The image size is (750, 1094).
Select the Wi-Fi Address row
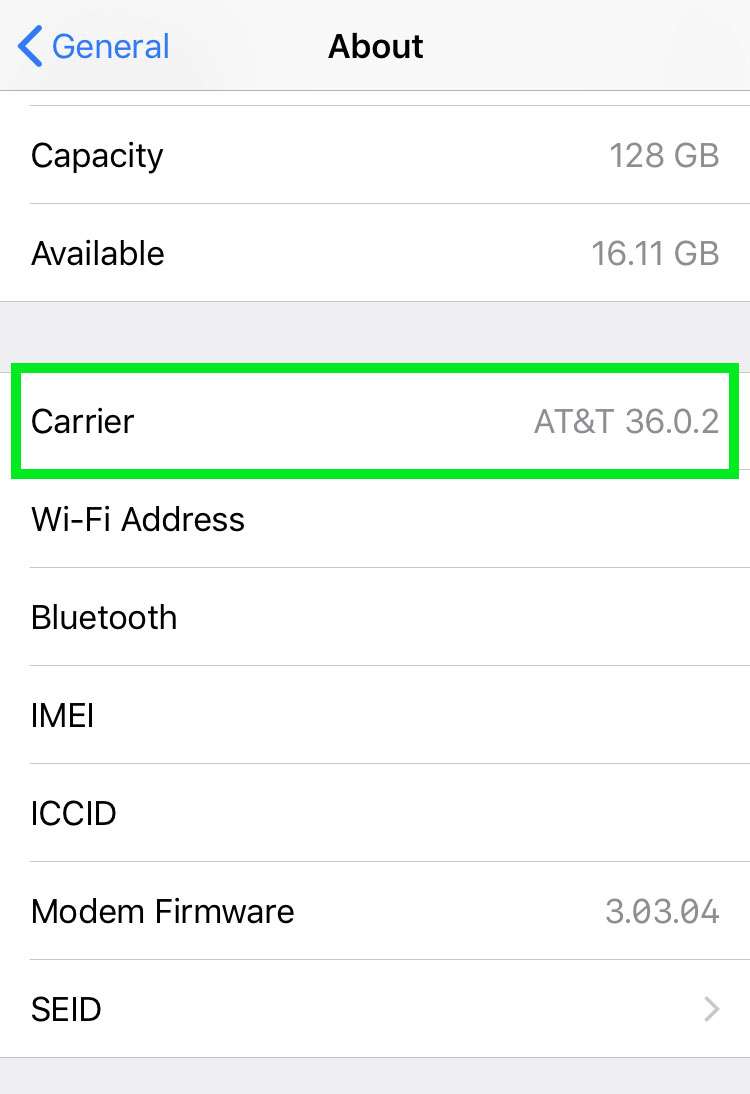pos(375,519)
